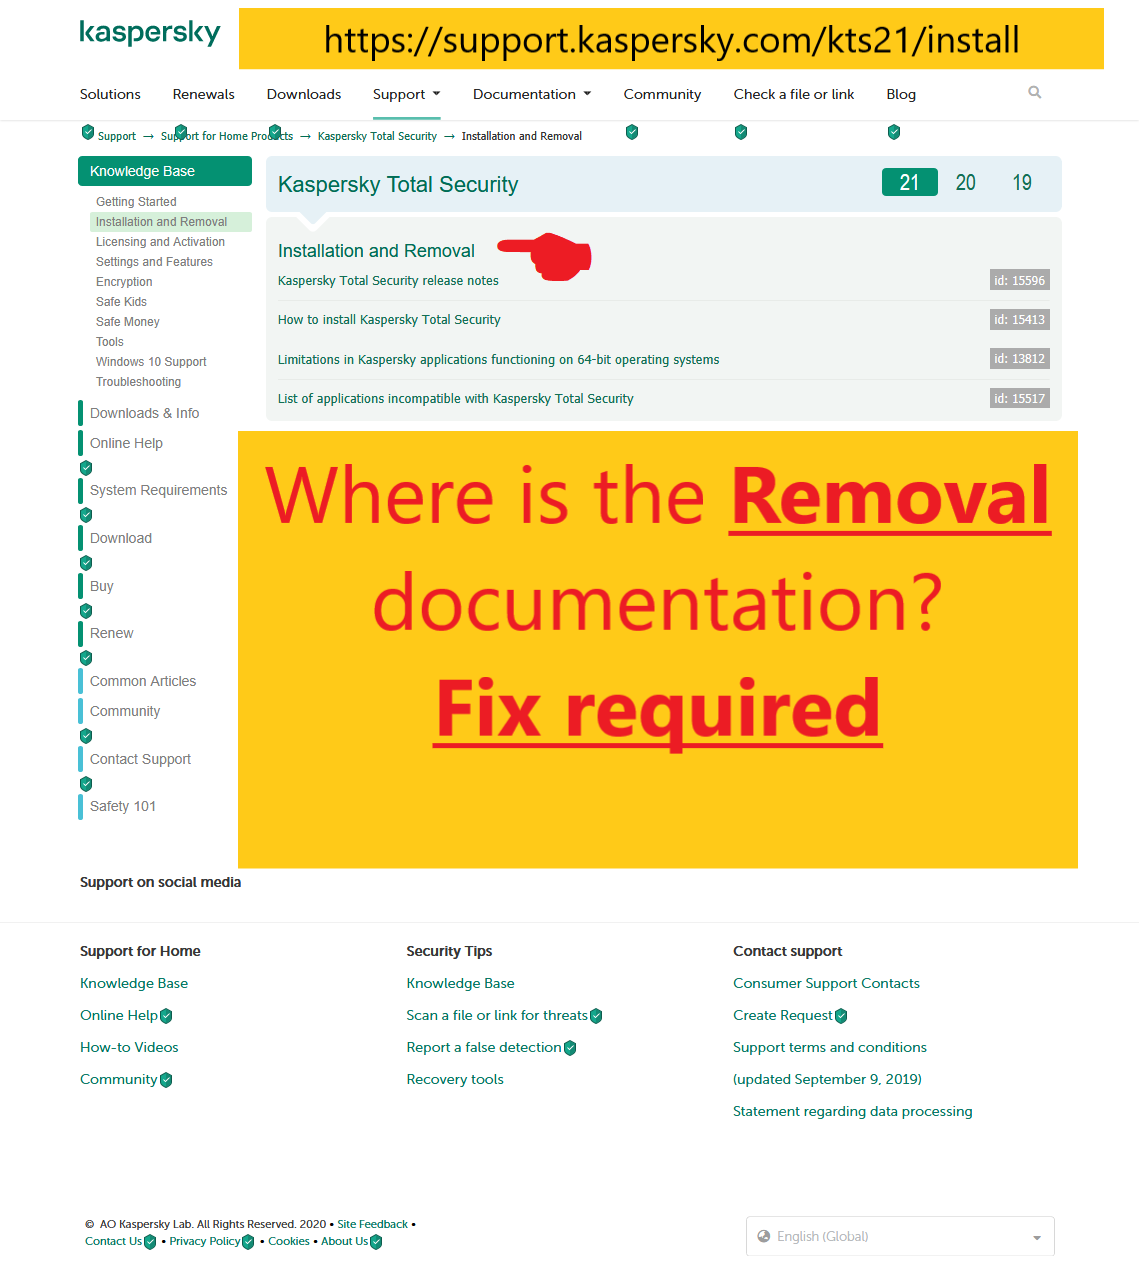Expand the Support menu arrow
The image size is (1139, 1274).
pos(436,94)
